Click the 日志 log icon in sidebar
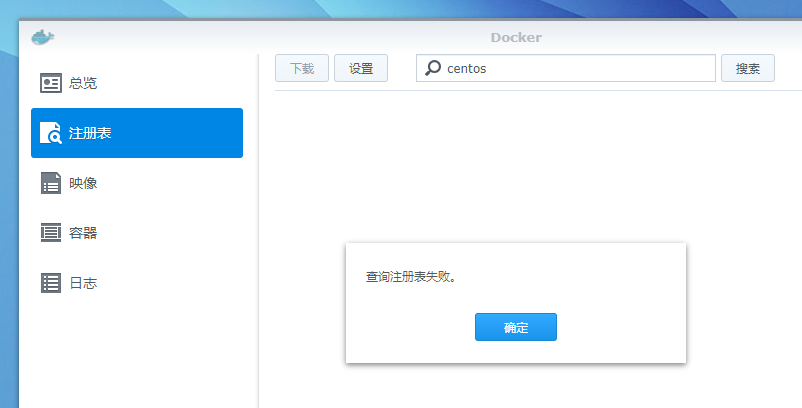This screenshot has height=408, width=802. 51,283
